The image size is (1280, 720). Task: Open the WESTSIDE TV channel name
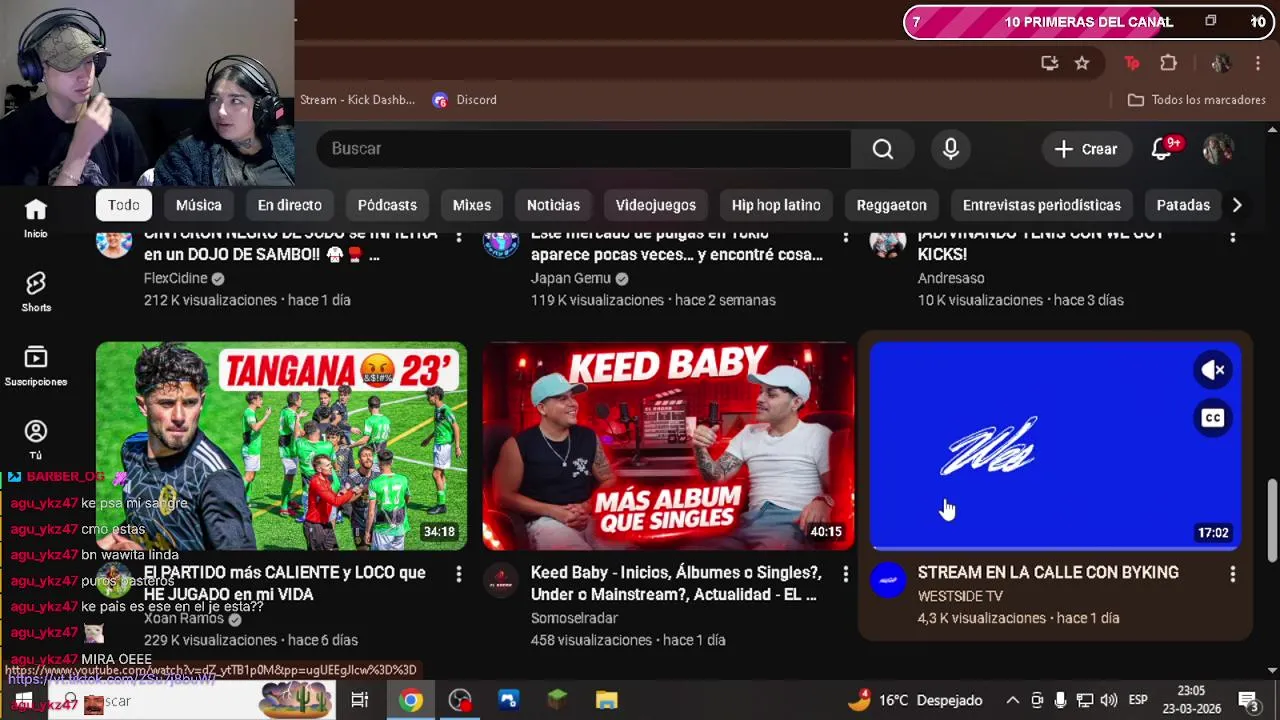960,596
